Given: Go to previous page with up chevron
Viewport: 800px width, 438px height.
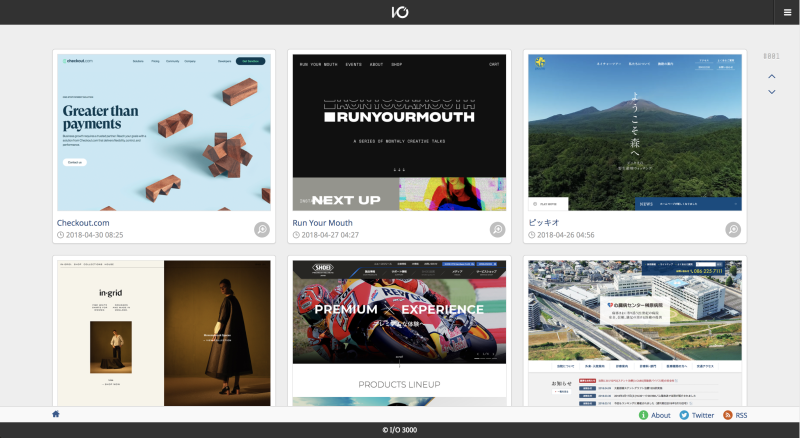Looking at the screenshot, I should click(x=771, y=76).
